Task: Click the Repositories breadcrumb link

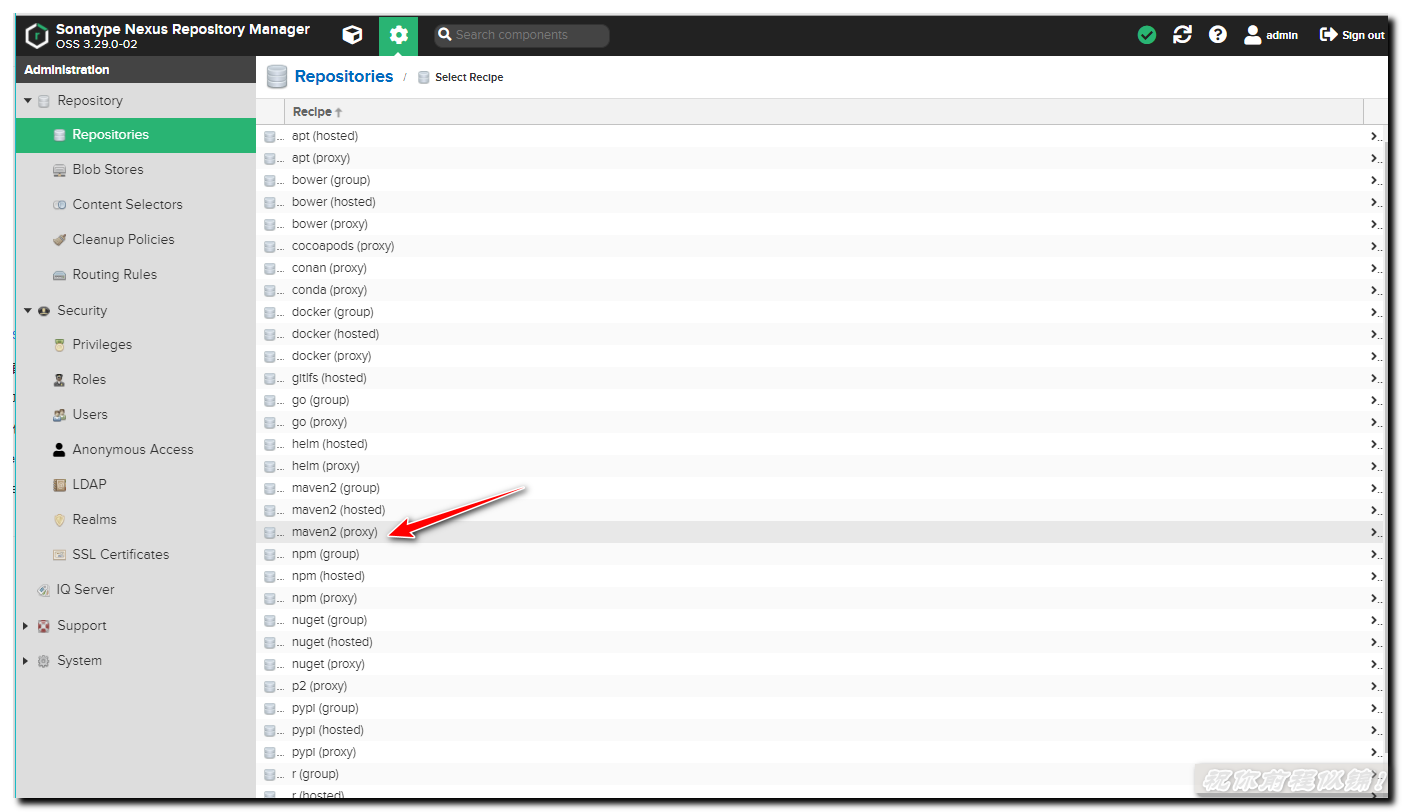Action: pyautogui.click(x=343, y=77)
